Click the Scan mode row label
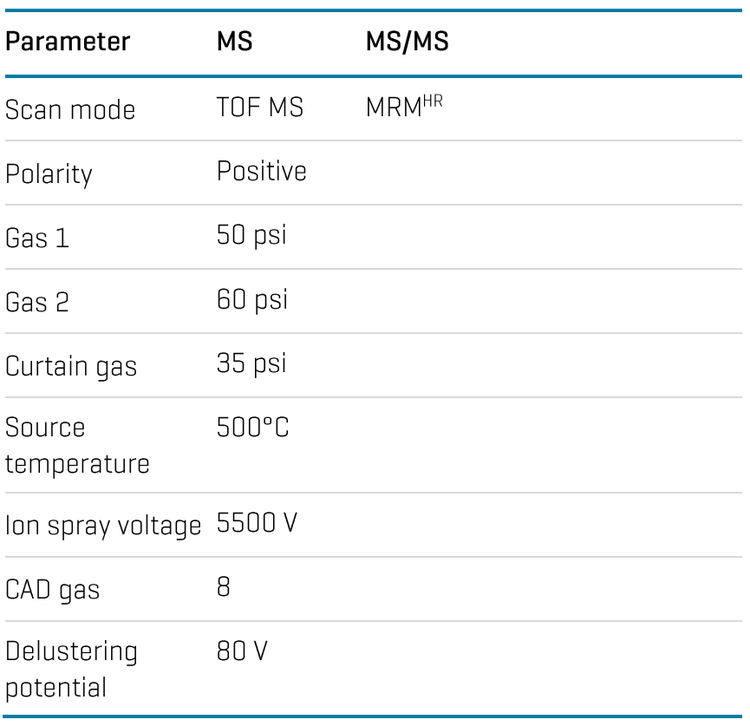This screenshot has height=726, width=750. click(x=70, y=110)
